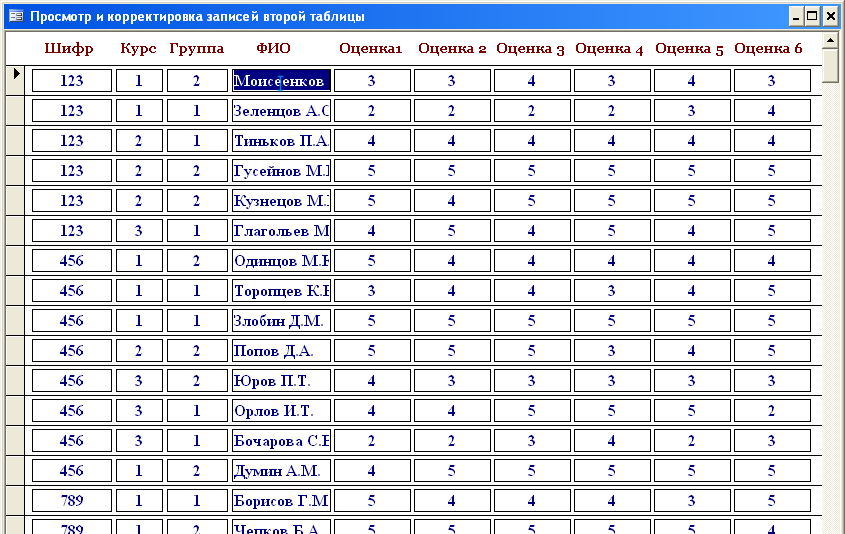This screenshot has width=845, height=534.
Task: Click Оценка1 field in Зеленцов row
Action: pos(372,111)
